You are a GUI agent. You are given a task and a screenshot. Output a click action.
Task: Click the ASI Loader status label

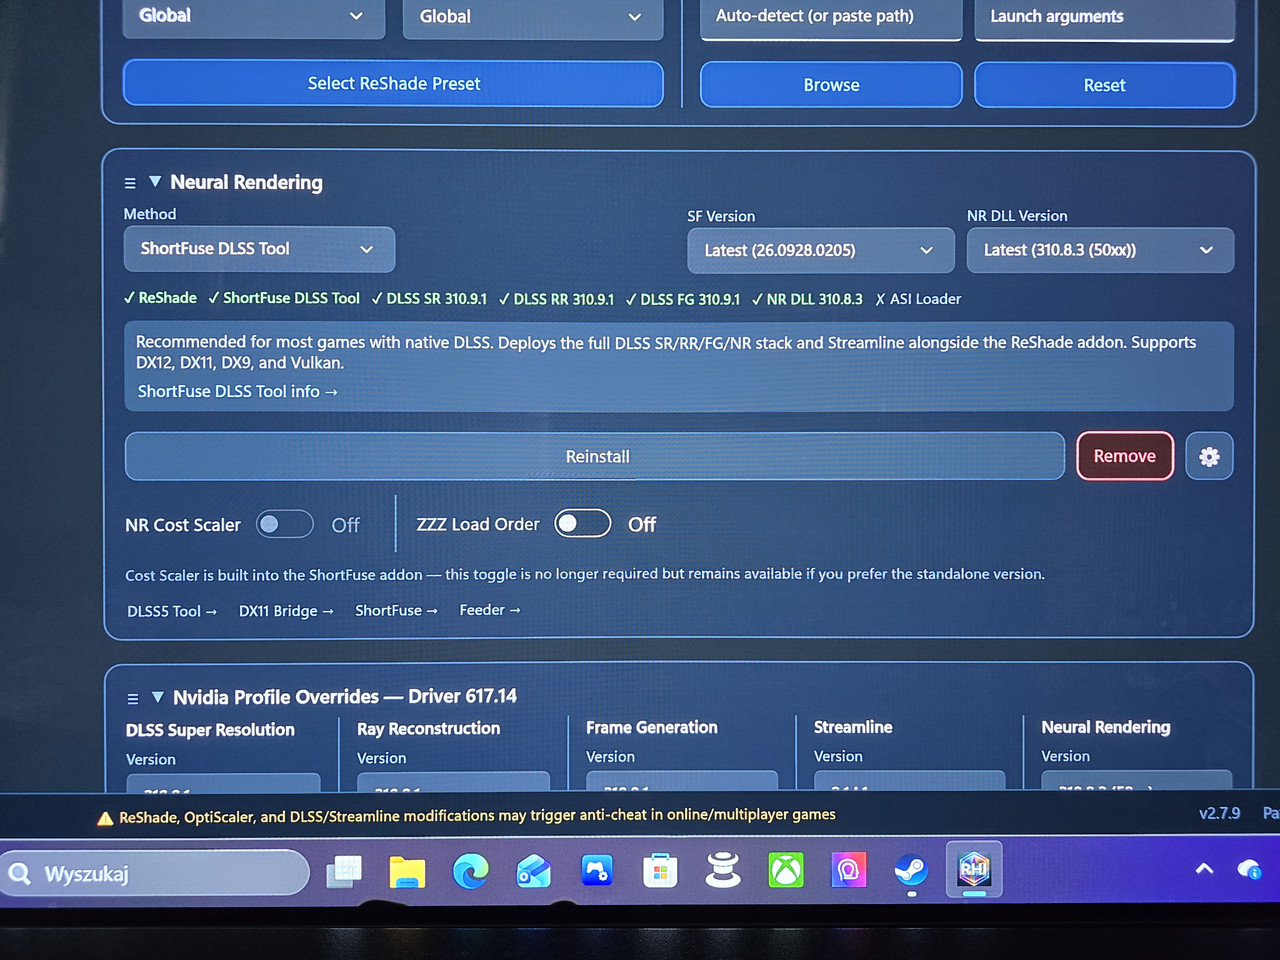[x=918, y=299]
